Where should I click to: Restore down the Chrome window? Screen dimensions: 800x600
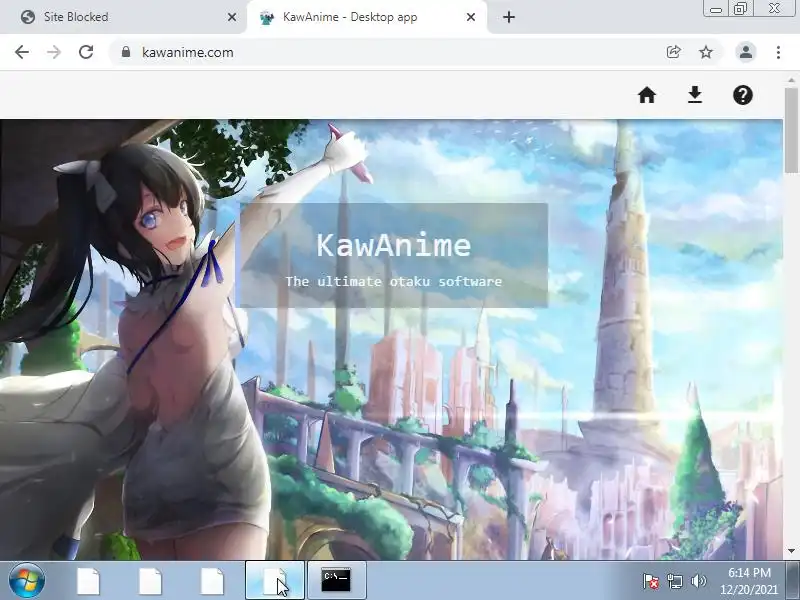(740, 9)
